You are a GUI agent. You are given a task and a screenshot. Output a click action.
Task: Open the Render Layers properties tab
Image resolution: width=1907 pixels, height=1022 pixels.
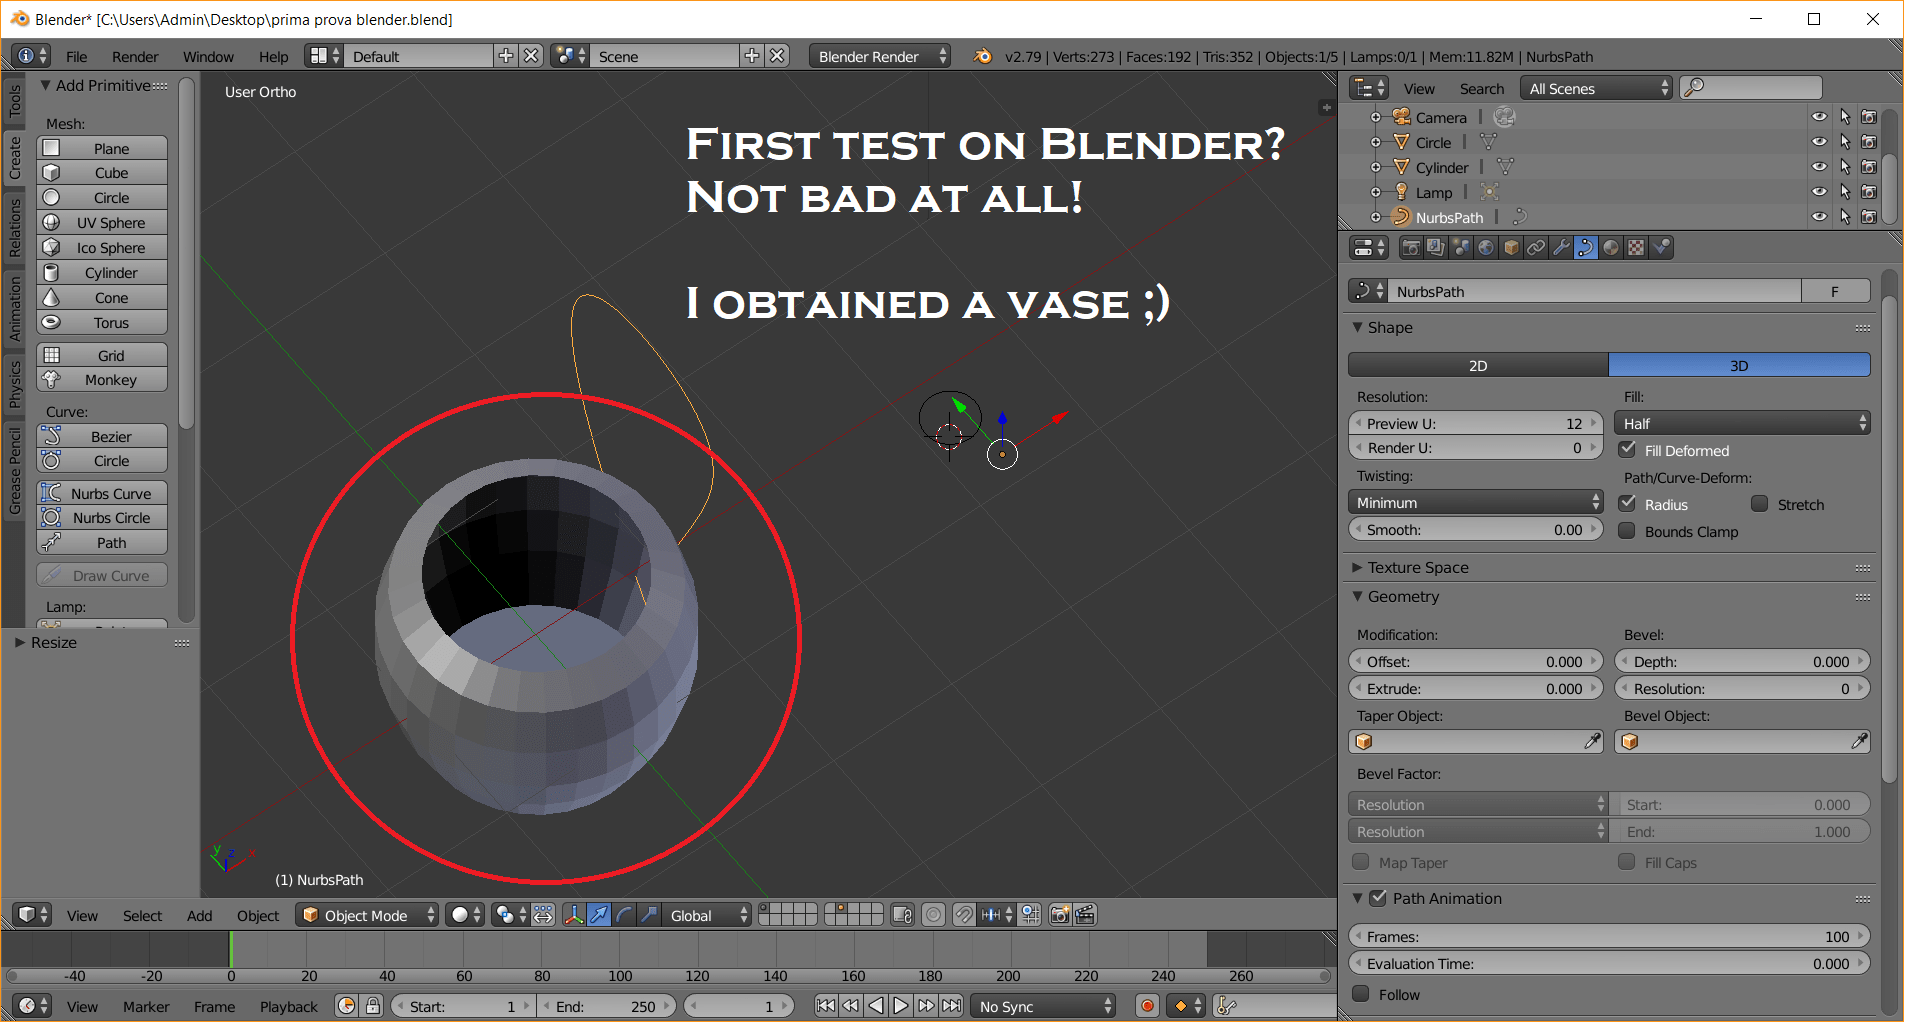(1436, 248)
